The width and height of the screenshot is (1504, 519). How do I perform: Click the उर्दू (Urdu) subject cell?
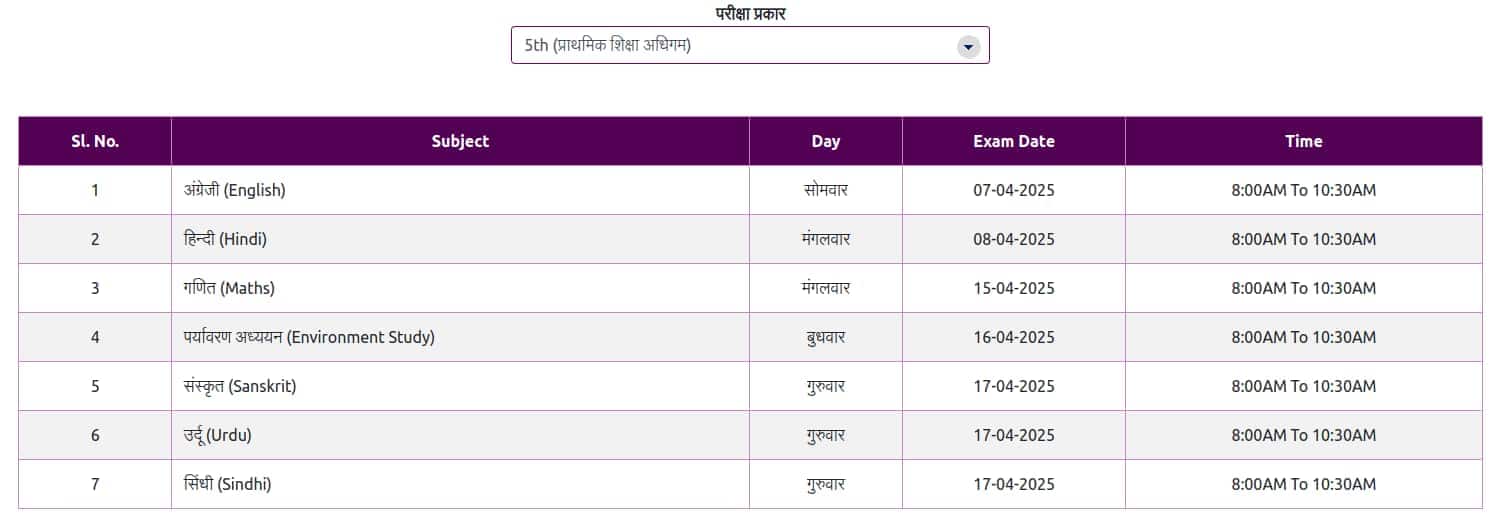(460, 435)
